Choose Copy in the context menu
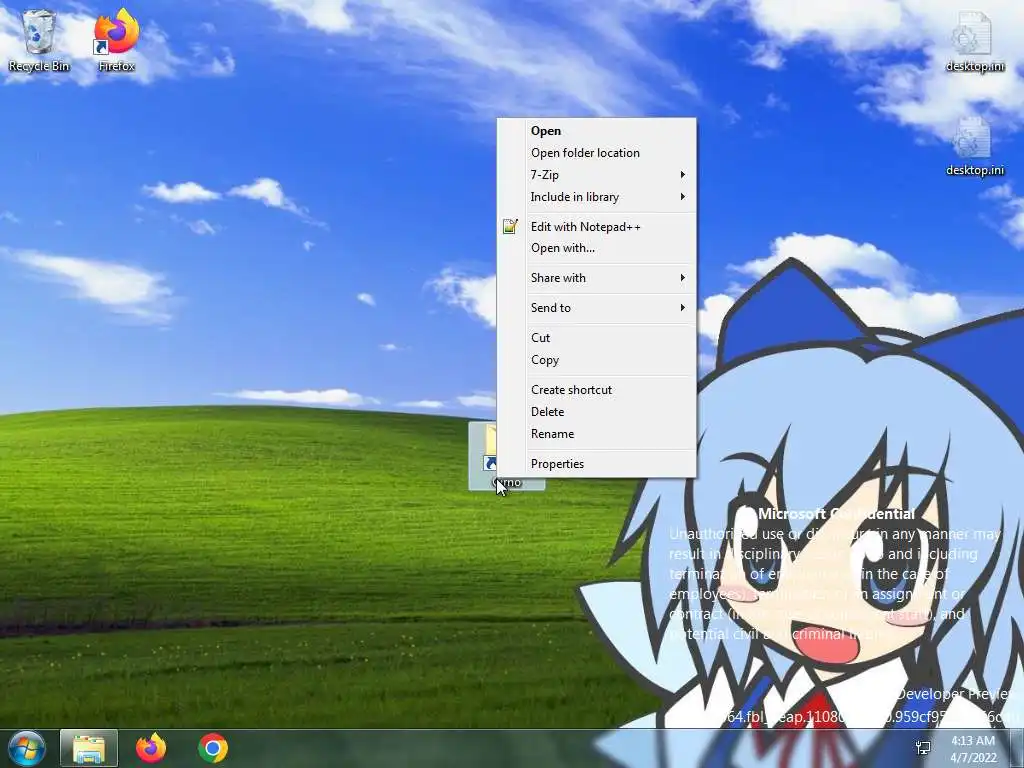1024x768 pixels. click(x=596, y=360)
